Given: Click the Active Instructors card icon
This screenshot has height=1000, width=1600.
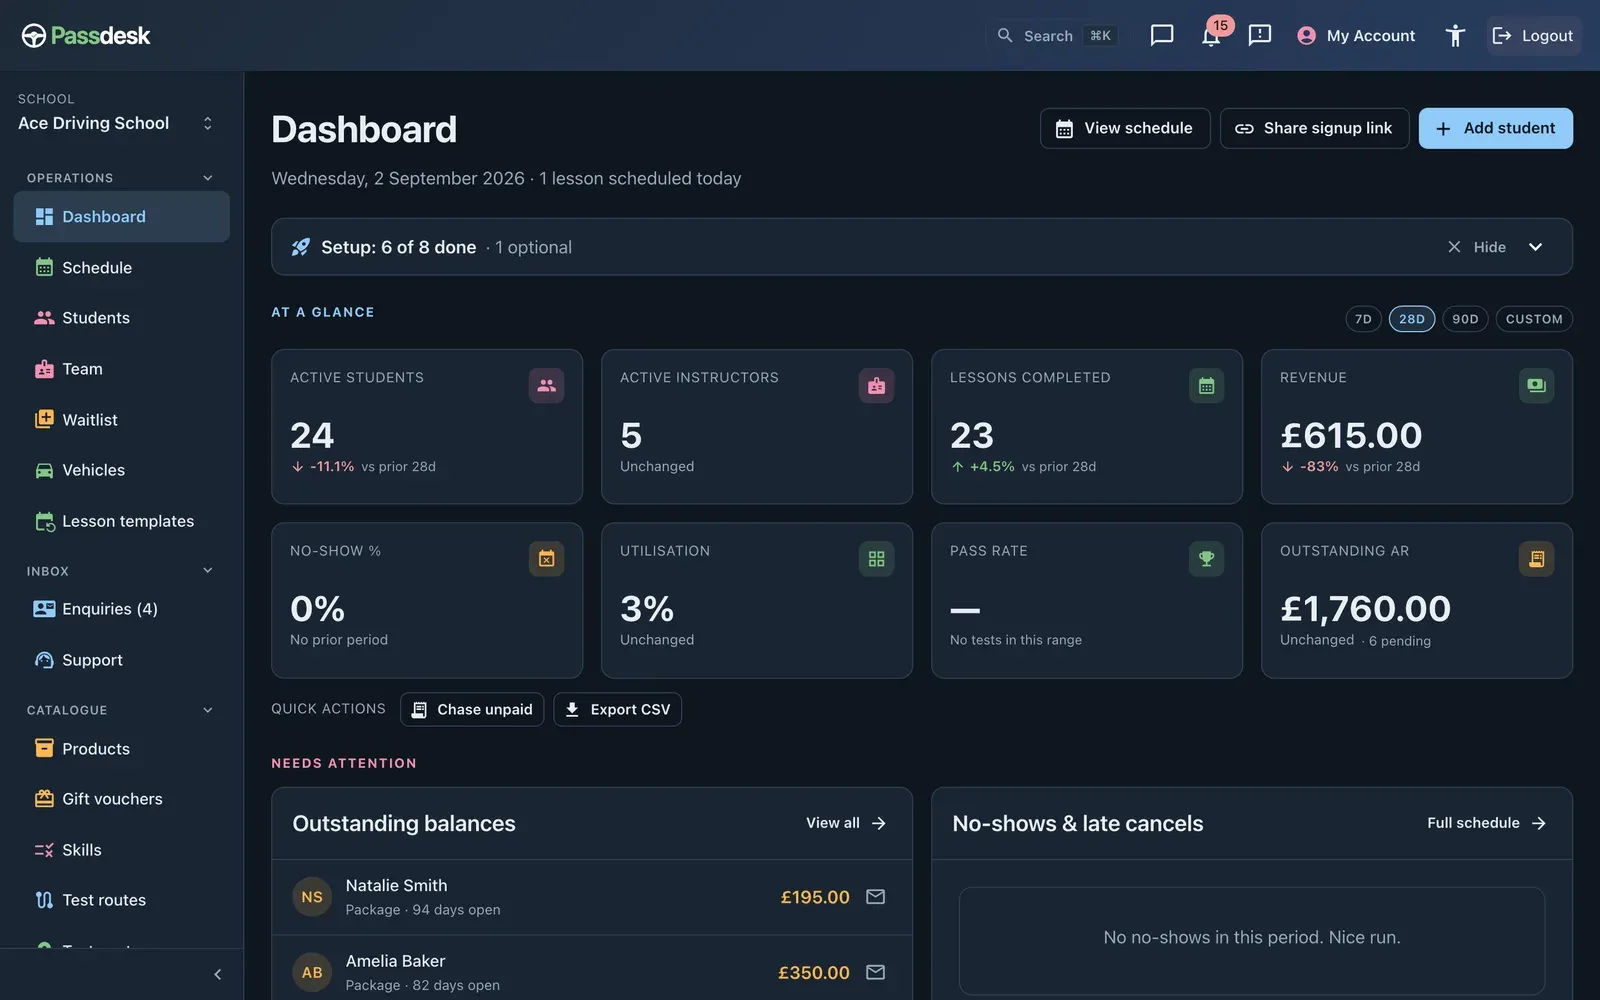Looking at the screenshot, I should [876, 385].
